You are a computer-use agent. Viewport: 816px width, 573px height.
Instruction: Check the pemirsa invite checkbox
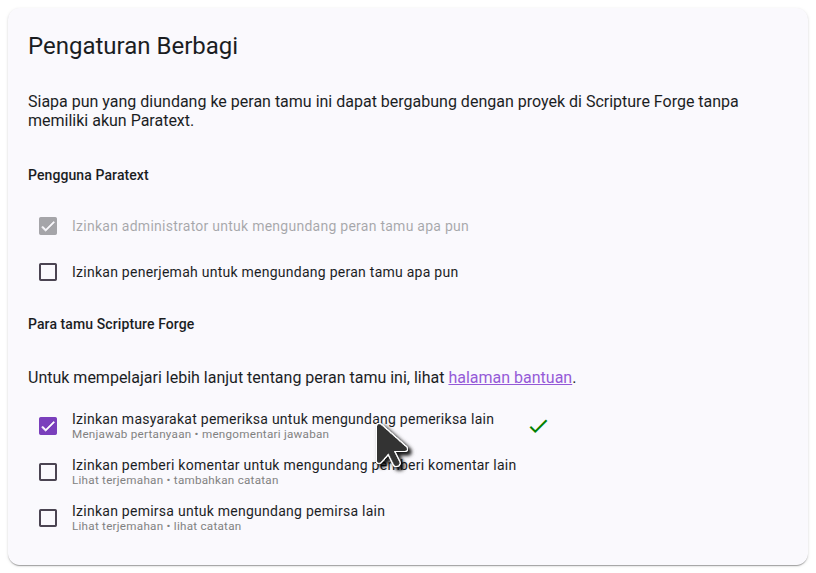pyautogui.click(x=48, y=518)
